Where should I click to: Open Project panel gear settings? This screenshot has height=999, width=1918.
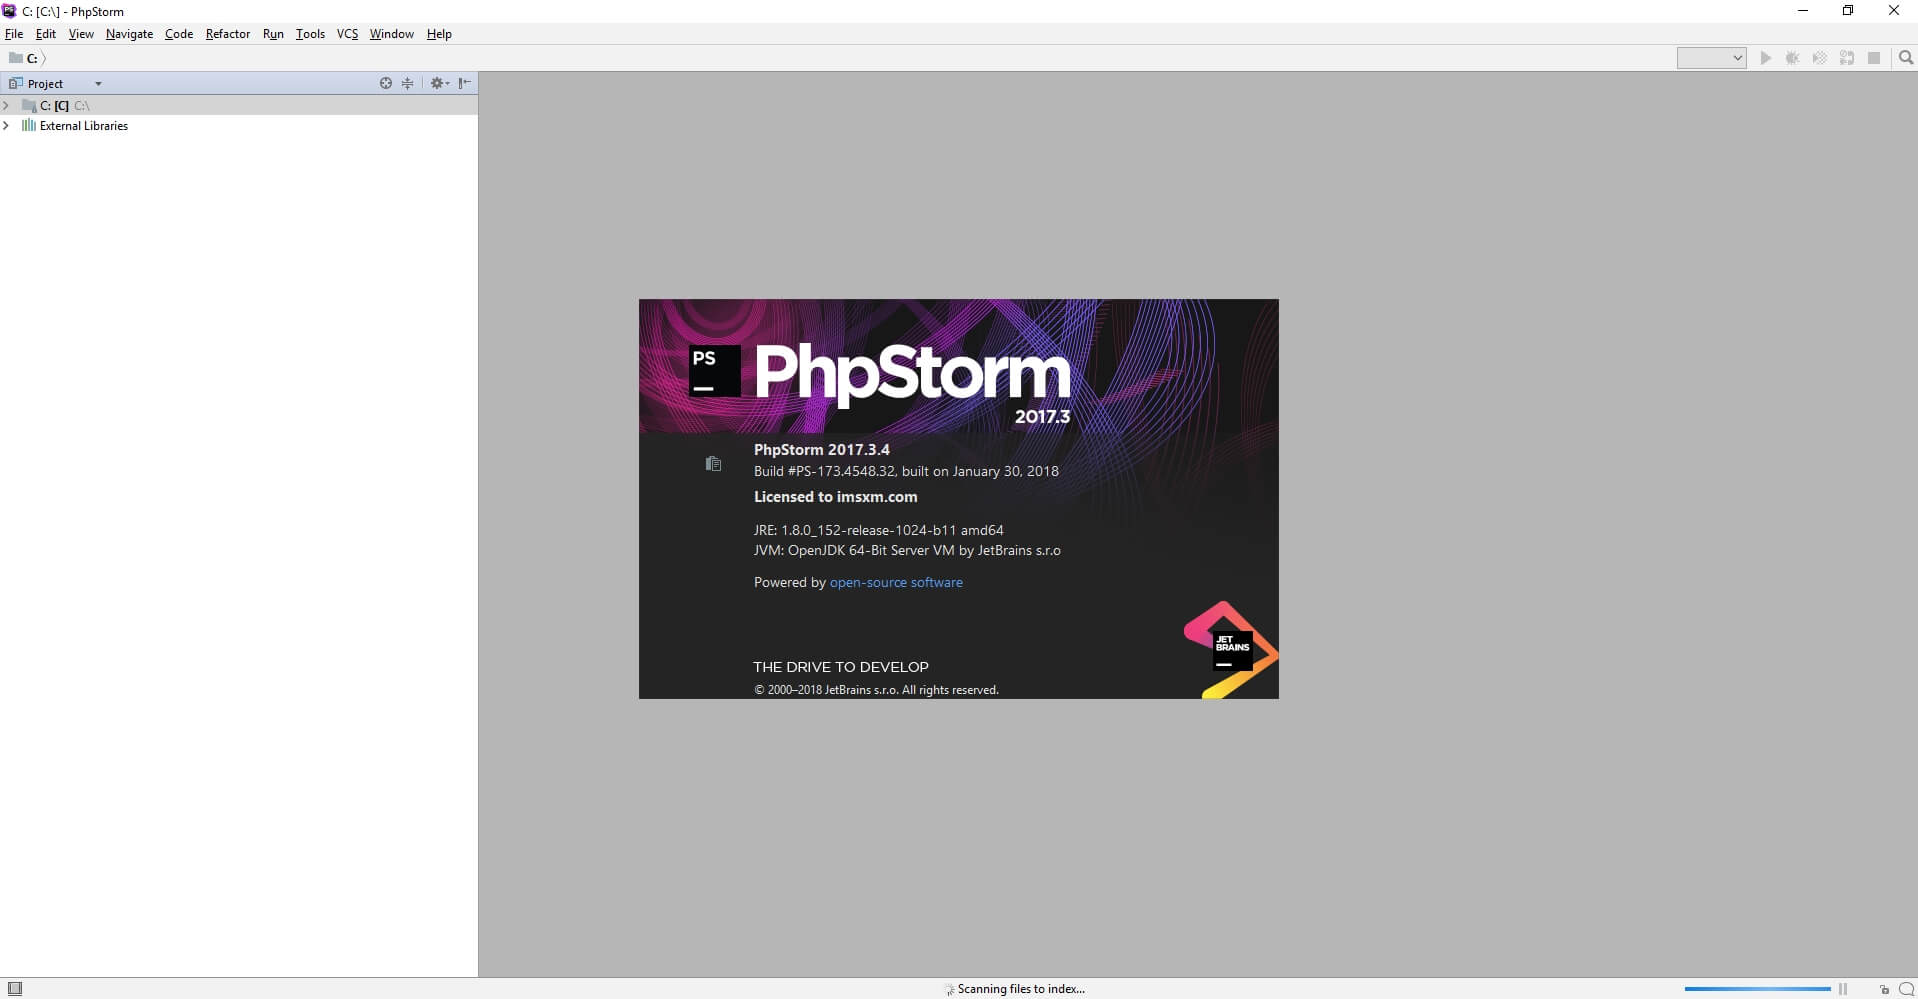click(x=439, y=84)
